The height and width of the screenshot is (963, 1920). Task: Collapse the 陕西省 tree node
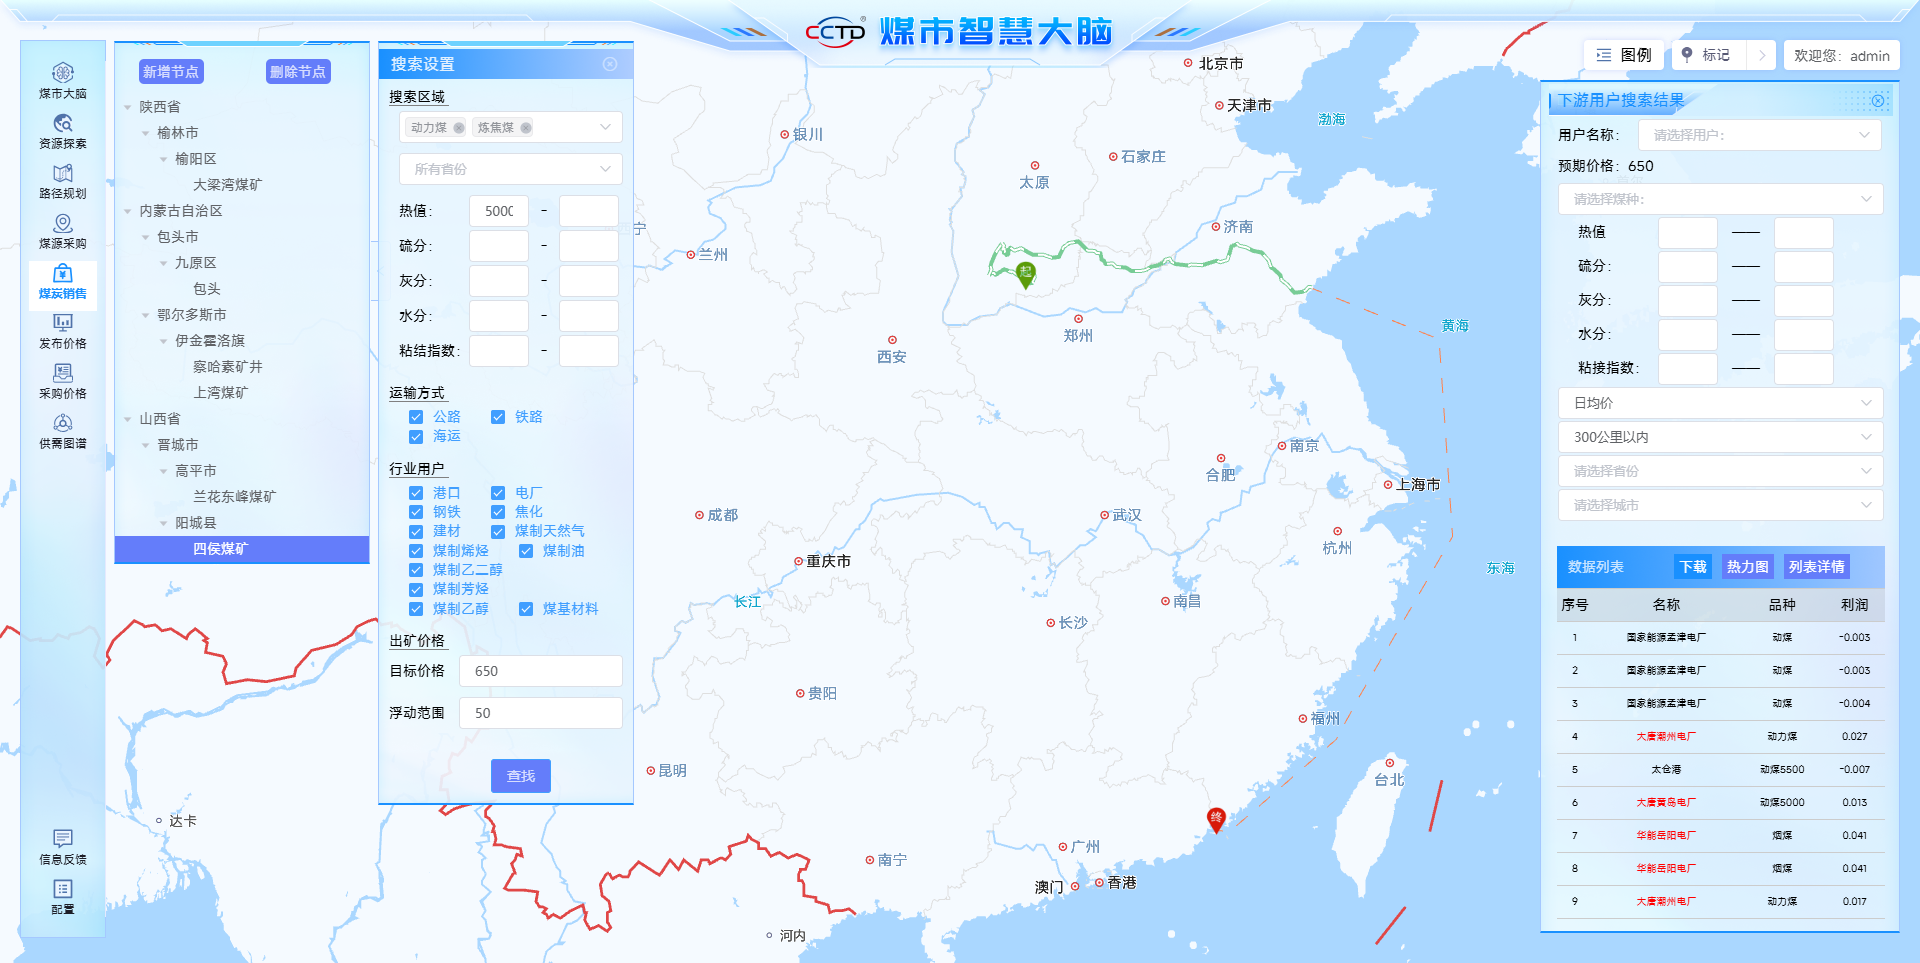(x=128, y=107)
